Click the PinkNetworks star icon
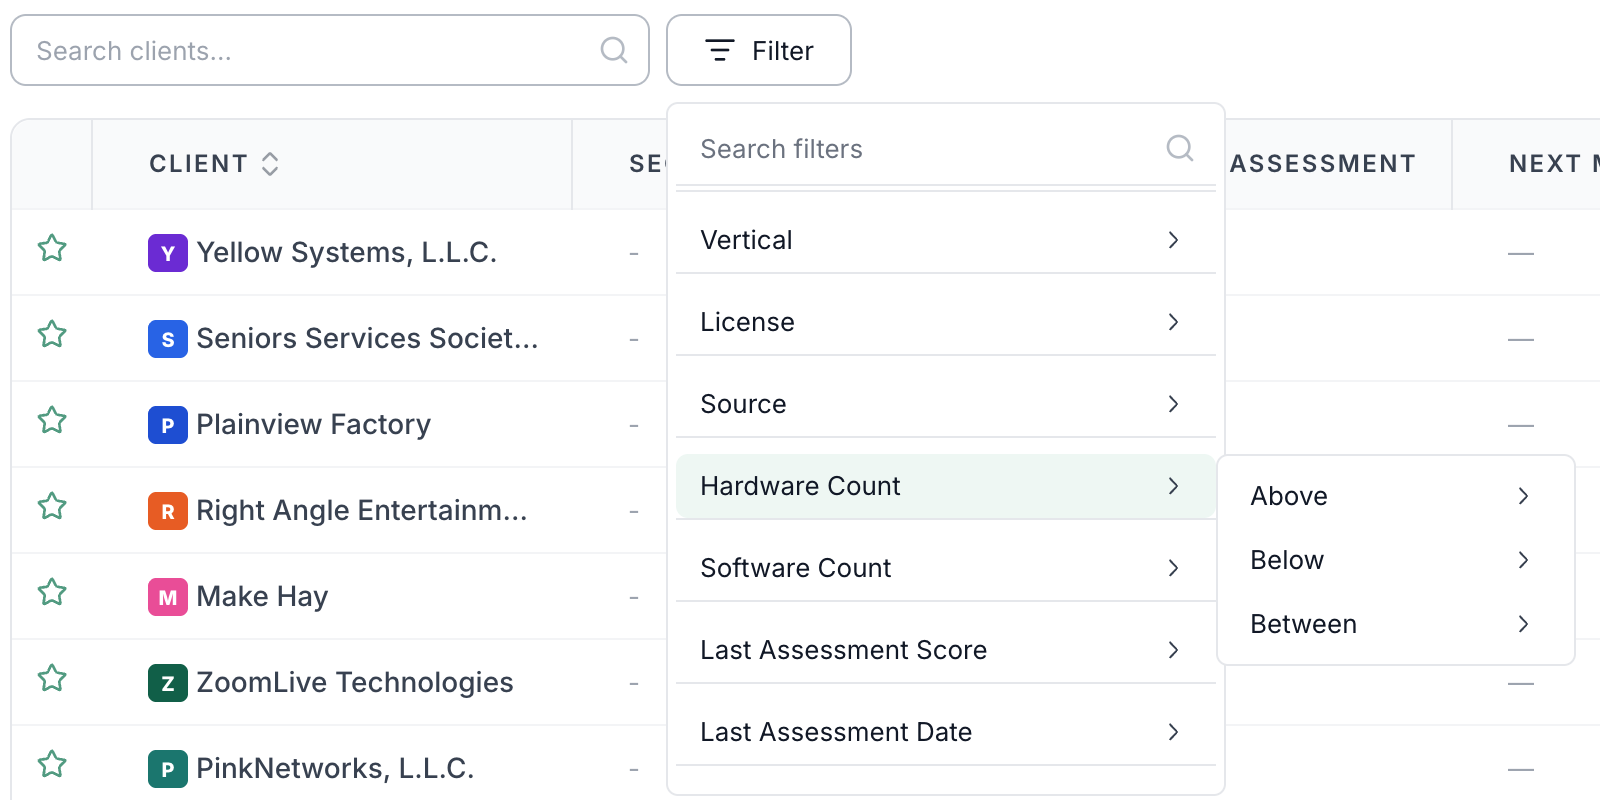The image size is (1600, 800). 52,764
